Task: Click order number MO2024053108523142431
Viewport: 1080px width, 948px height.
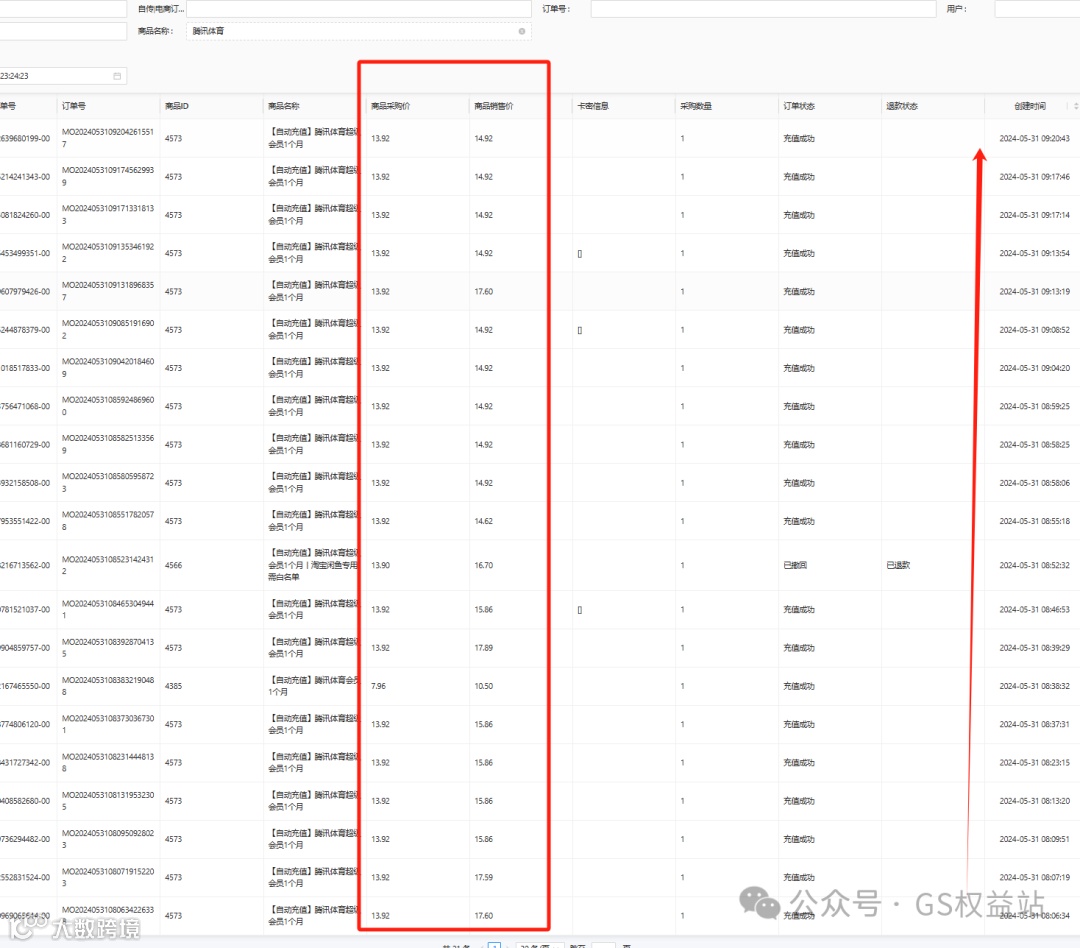Action: pyautogui.click(x=108, y=565)
